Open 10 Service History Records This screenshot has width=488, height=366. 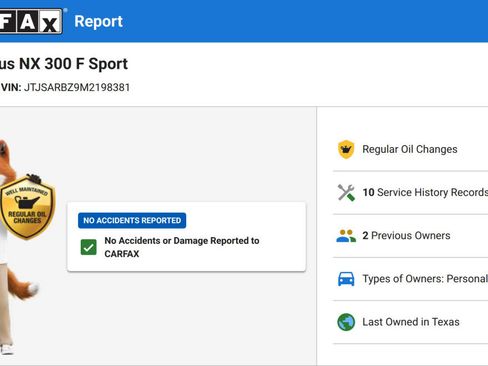pyautogui.click(x=410, y=192)
